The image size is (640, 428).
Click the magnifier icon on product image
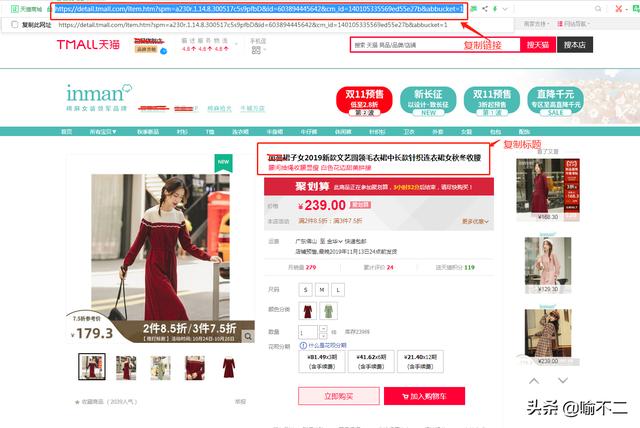[x=247, y=336]
